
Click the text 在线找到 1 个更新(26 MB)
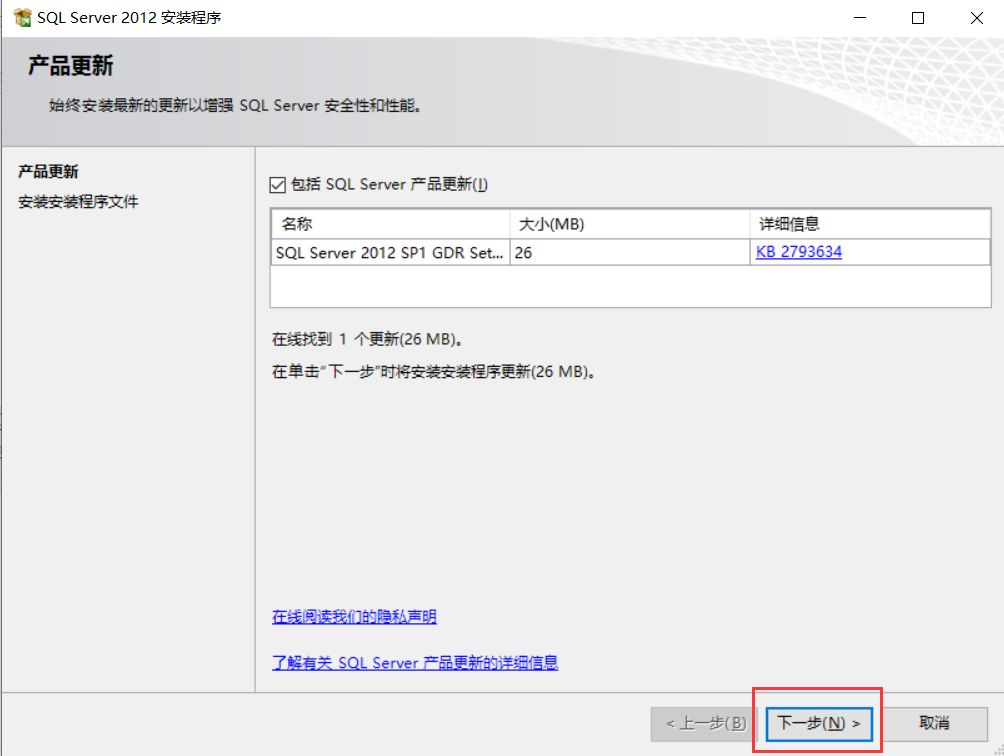368,339
